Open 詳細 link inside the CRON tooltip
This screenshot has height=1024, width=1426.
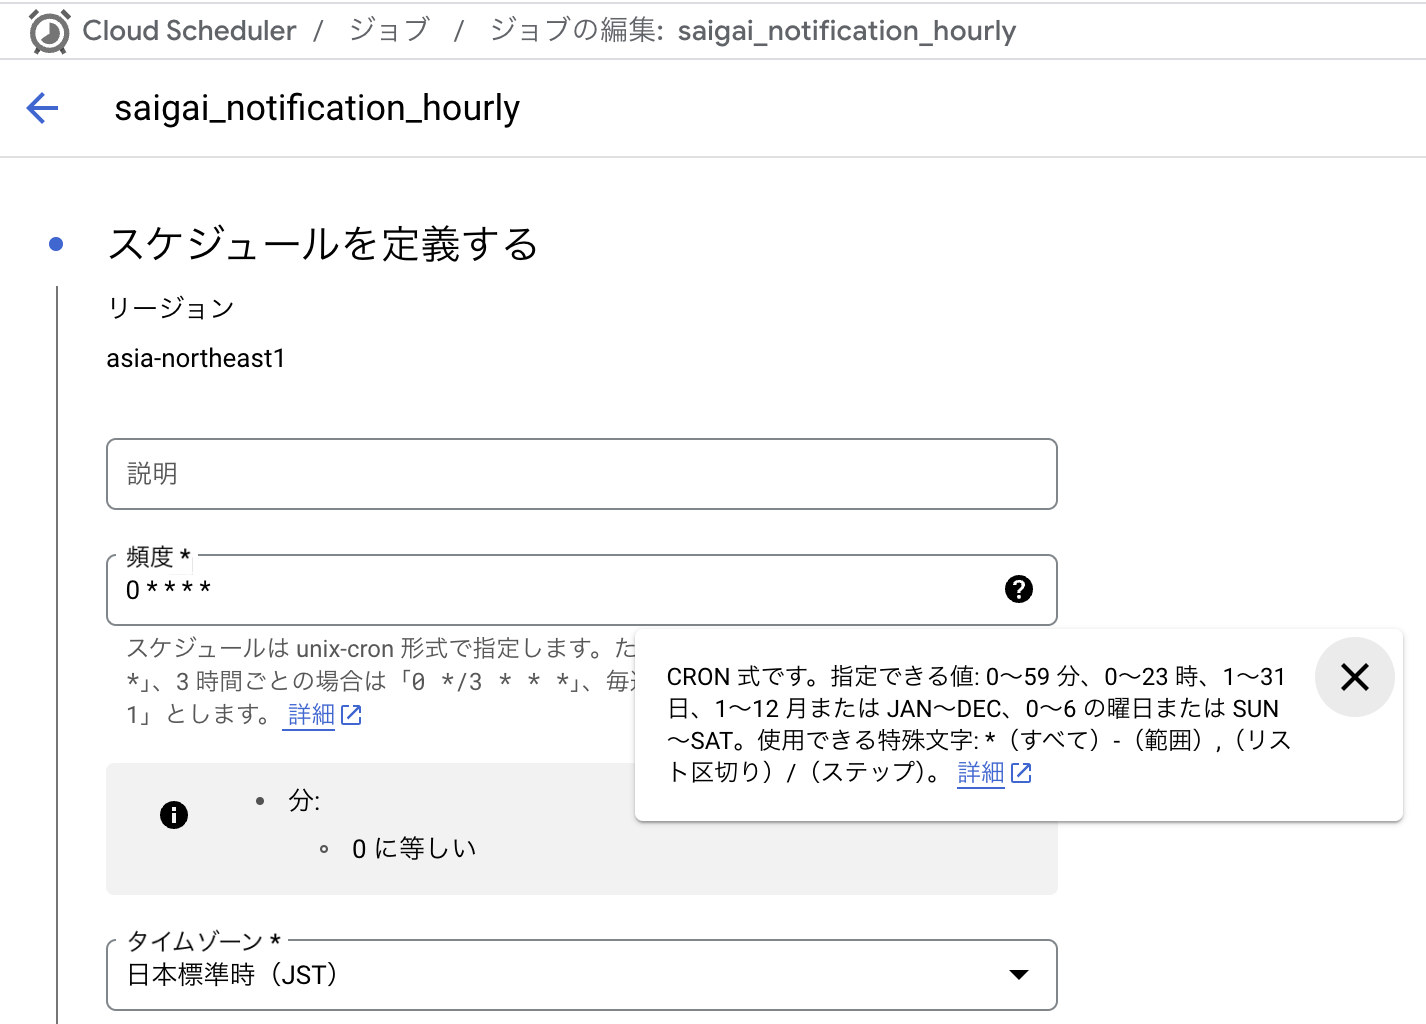click(981, 772)
